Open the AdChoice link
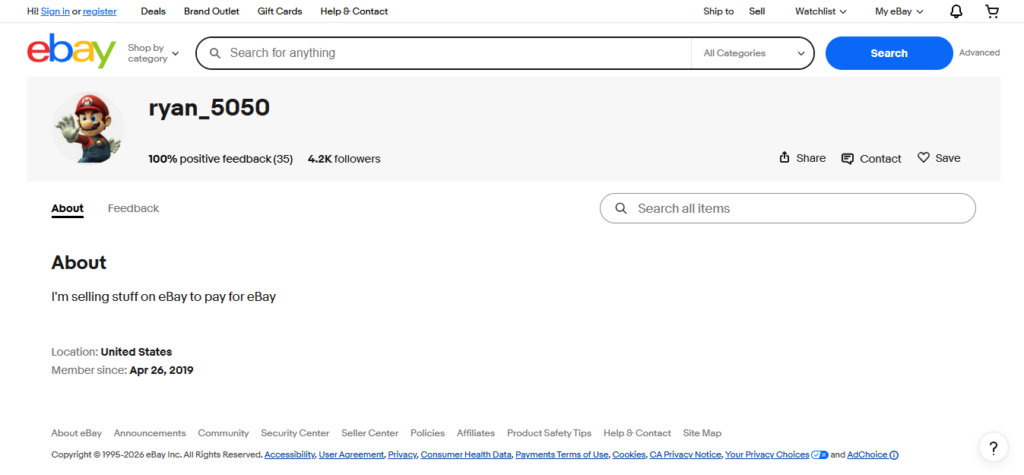The width and height of the screenshot is (1024, 475). (867, 455)
